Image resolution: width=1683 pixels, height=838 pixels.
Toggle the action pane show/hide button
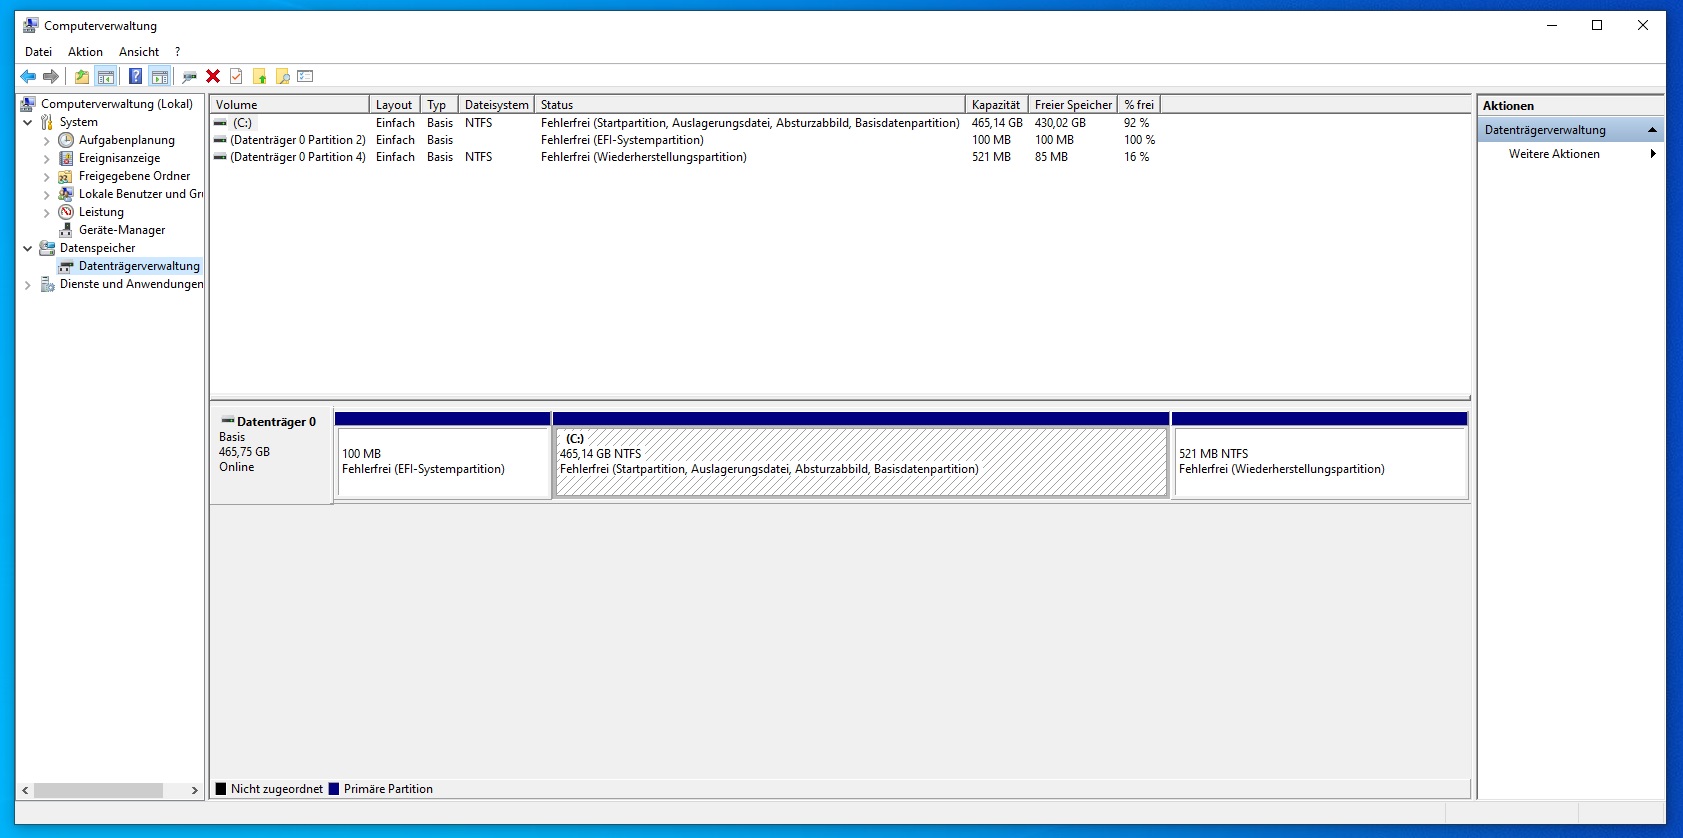(x=159, y=76)
